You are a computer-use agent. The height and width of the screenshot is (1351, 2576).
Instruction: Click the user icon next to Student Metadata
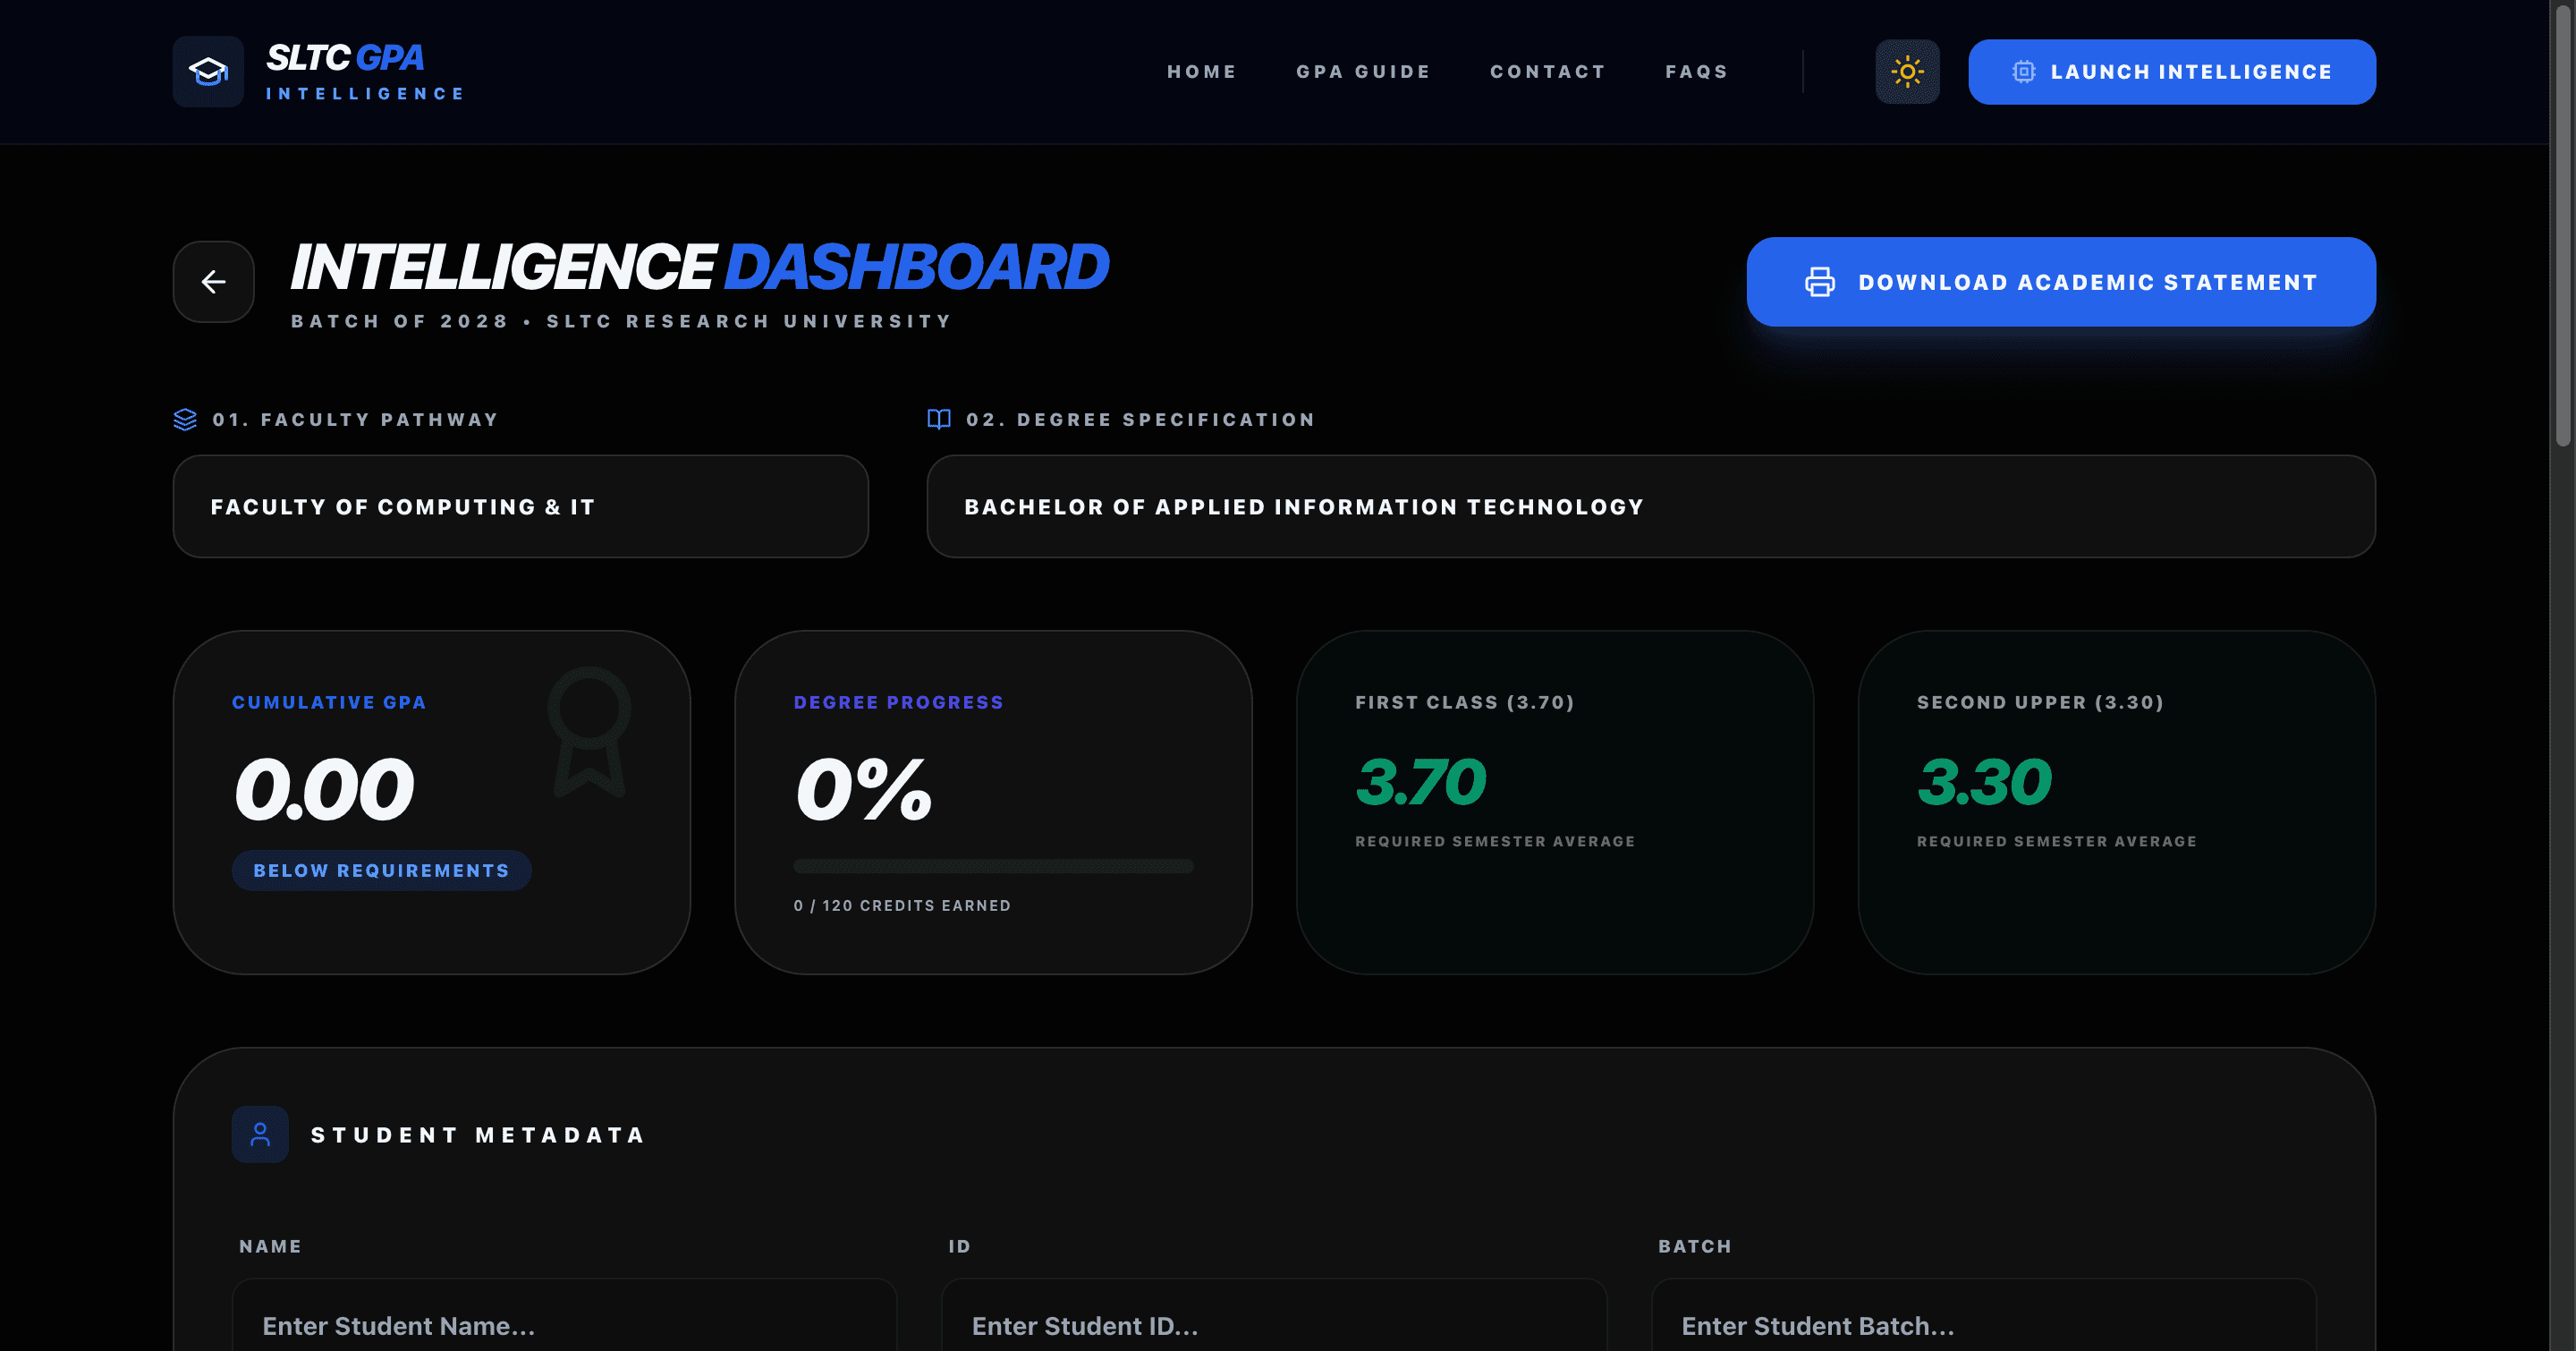click(260, 1134)
